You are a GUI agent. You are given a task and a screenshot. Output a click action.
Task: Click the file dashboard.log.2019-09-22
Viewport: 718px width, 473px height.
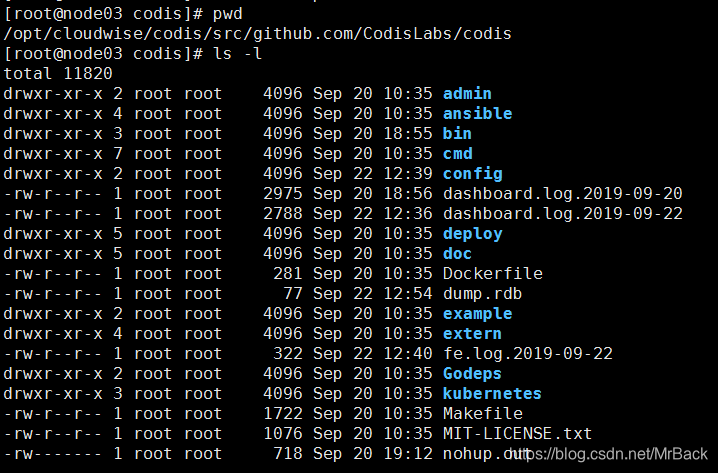point(563,214)
